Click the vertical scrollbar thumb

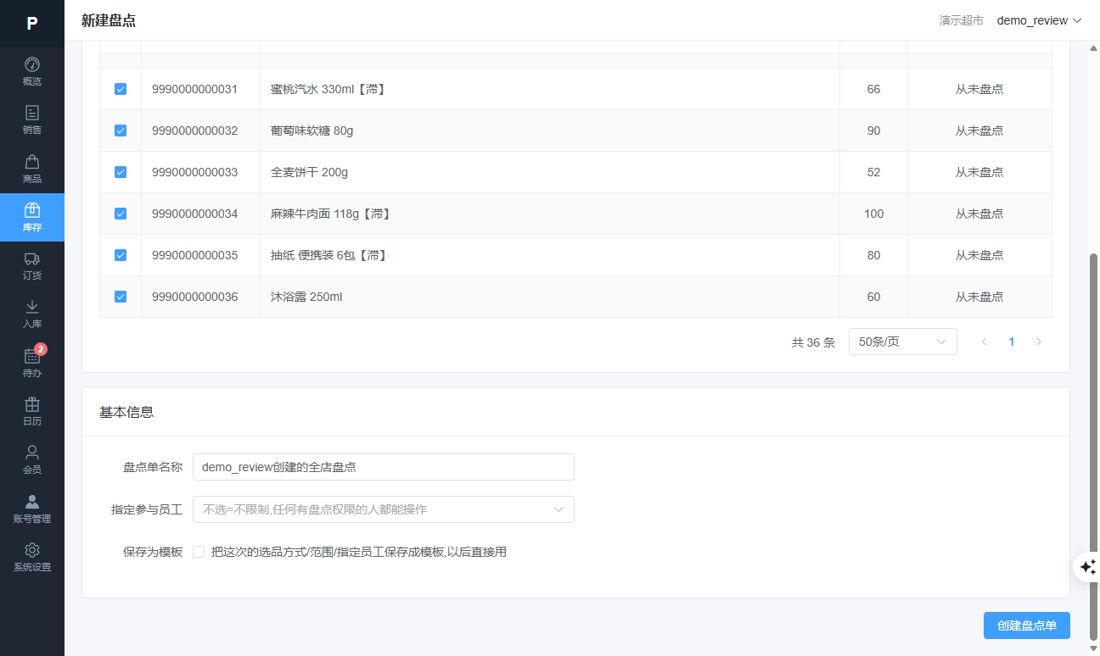point(1093,446)
